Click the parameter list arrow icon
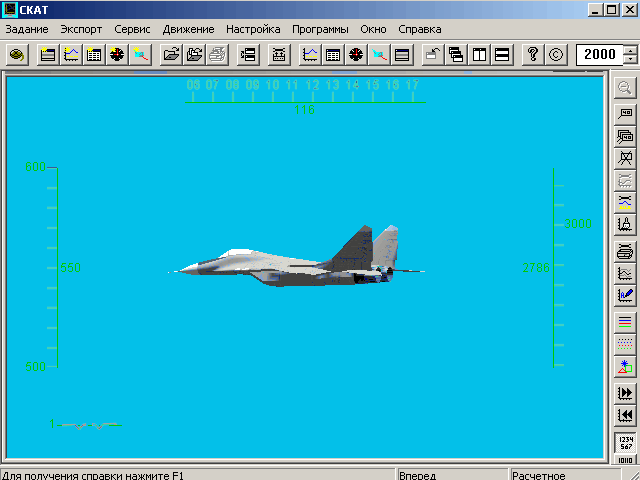Screen dimensions: 640x480 (x=248, y=54)
